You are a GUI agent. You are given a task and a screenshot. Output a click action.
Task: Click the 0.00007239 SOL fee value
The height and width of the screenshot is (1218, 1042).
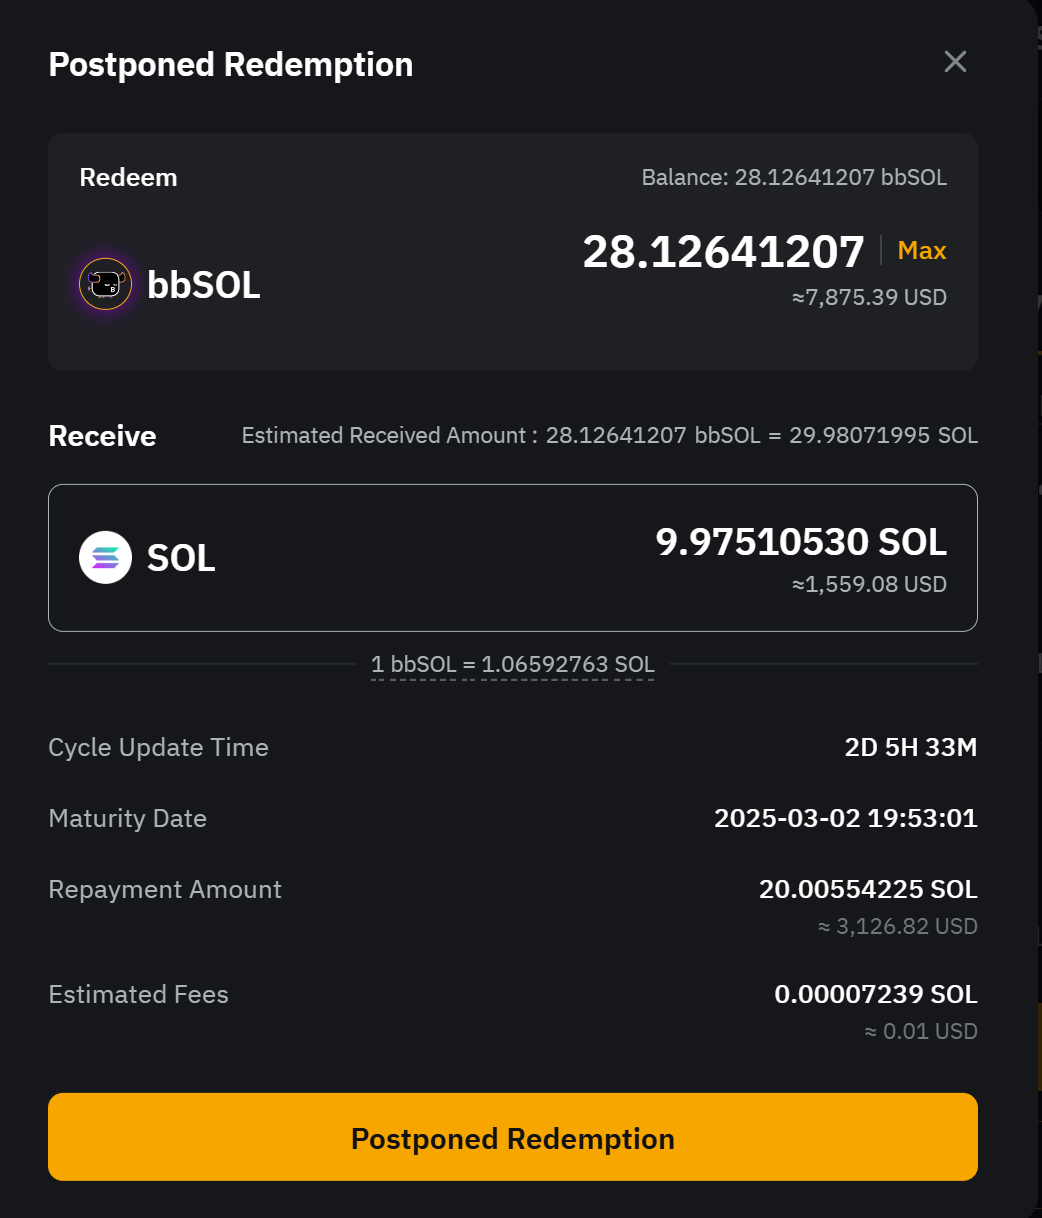point(875,995)
